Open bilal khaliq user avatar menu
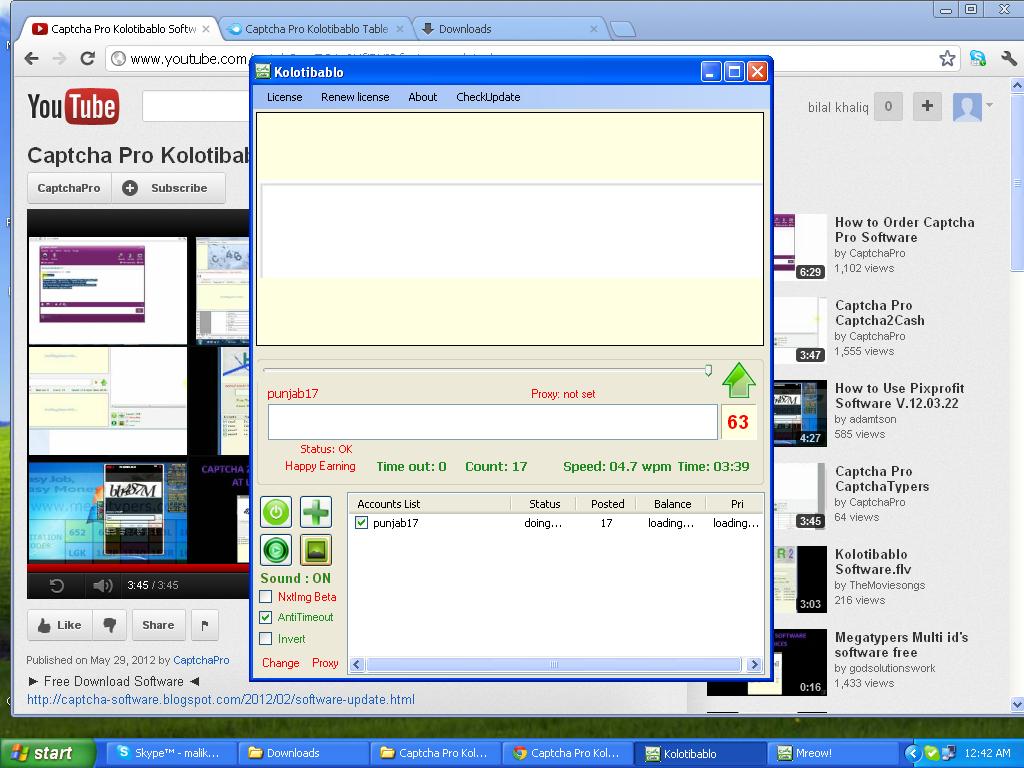This screenshot has width=1024, height=768. click(973, 106)
